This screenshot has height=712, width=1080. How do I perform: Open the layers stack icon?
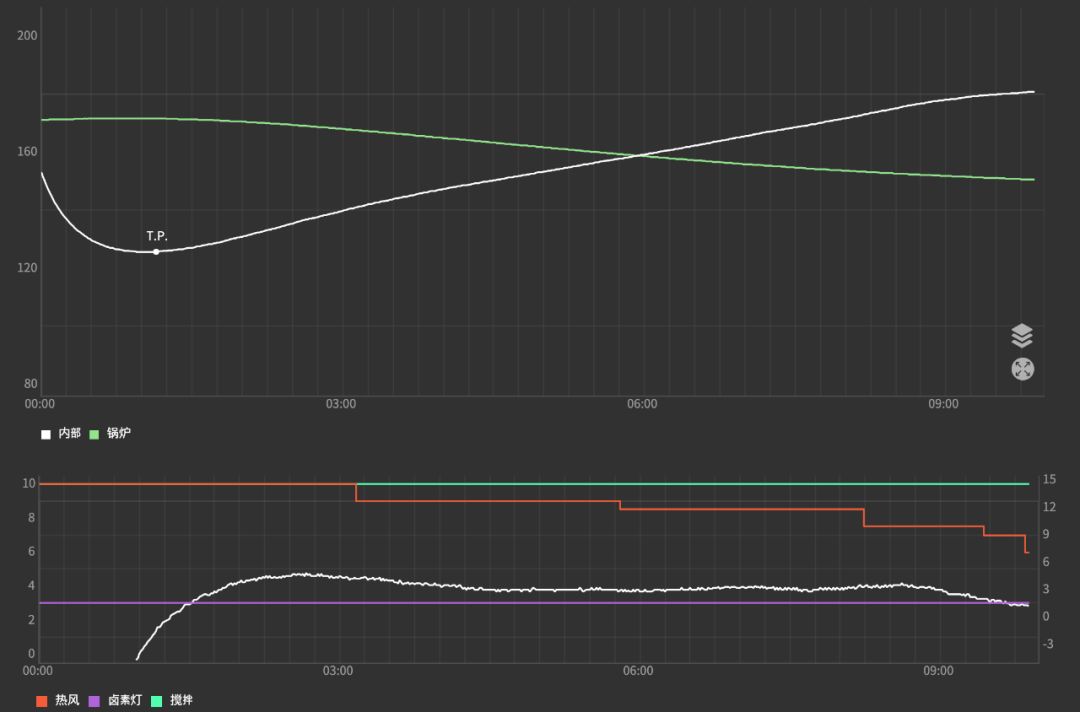[x=1021, y=335]
